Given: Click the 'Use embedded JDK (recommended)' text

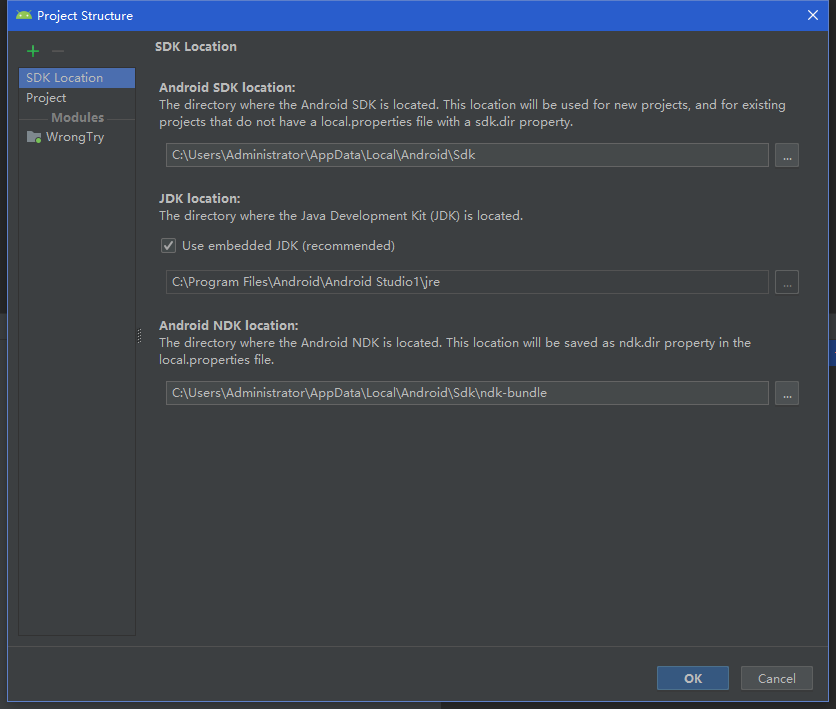Looking at the screenshot, I should 288,246.
